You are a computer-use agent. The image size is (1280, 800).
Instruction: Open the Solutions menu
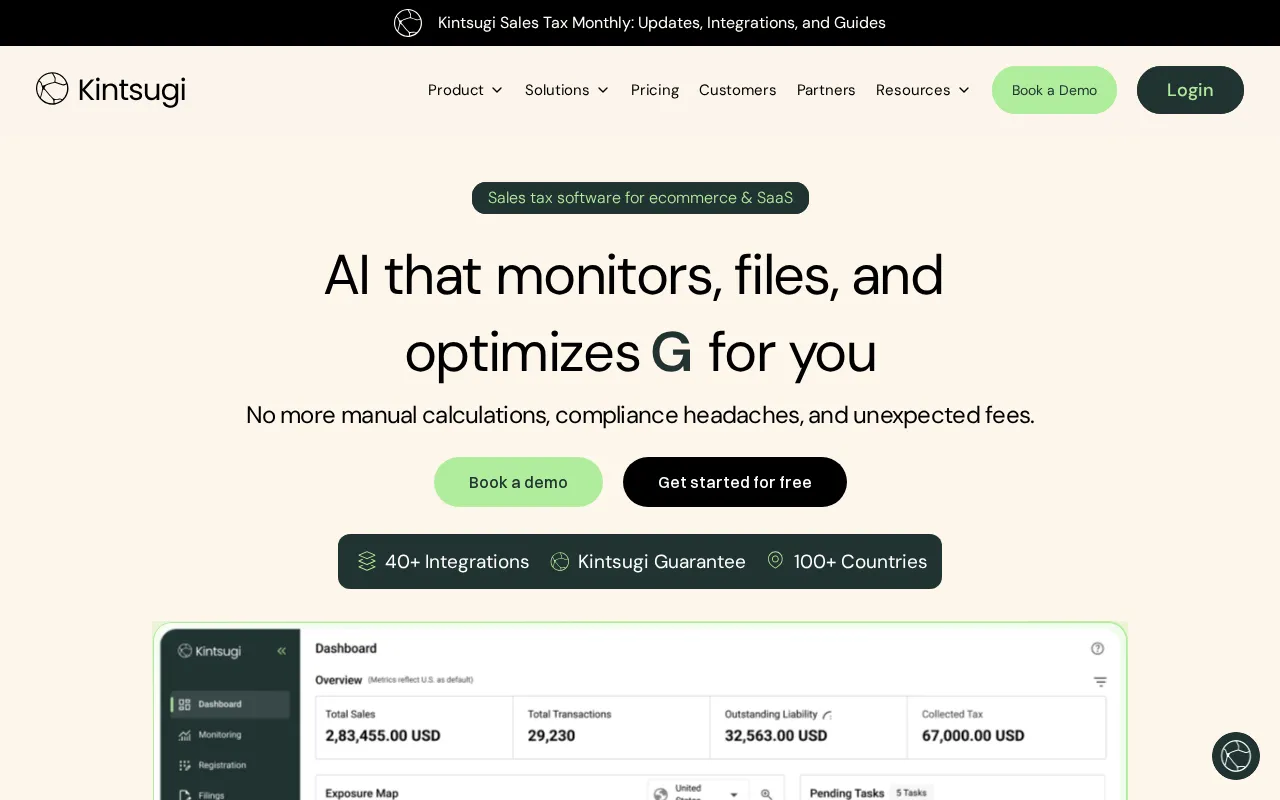(x=557, y=90)
